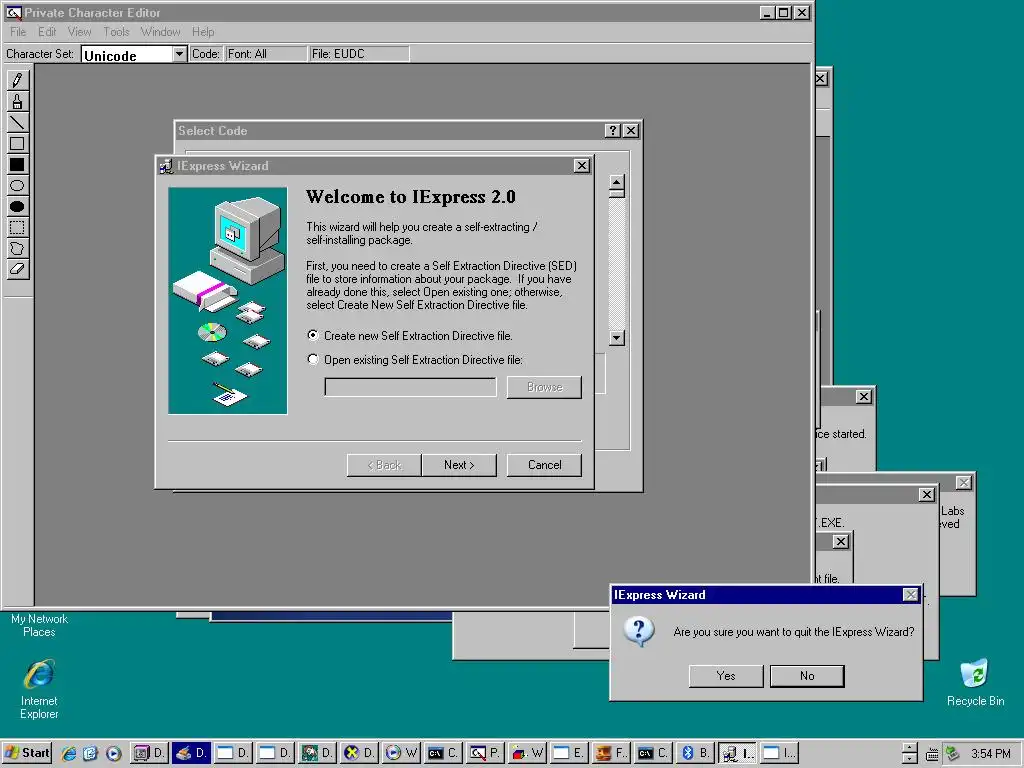The image size is (1024, 768).
Task: Open the View menu
Action: (80, 31)
